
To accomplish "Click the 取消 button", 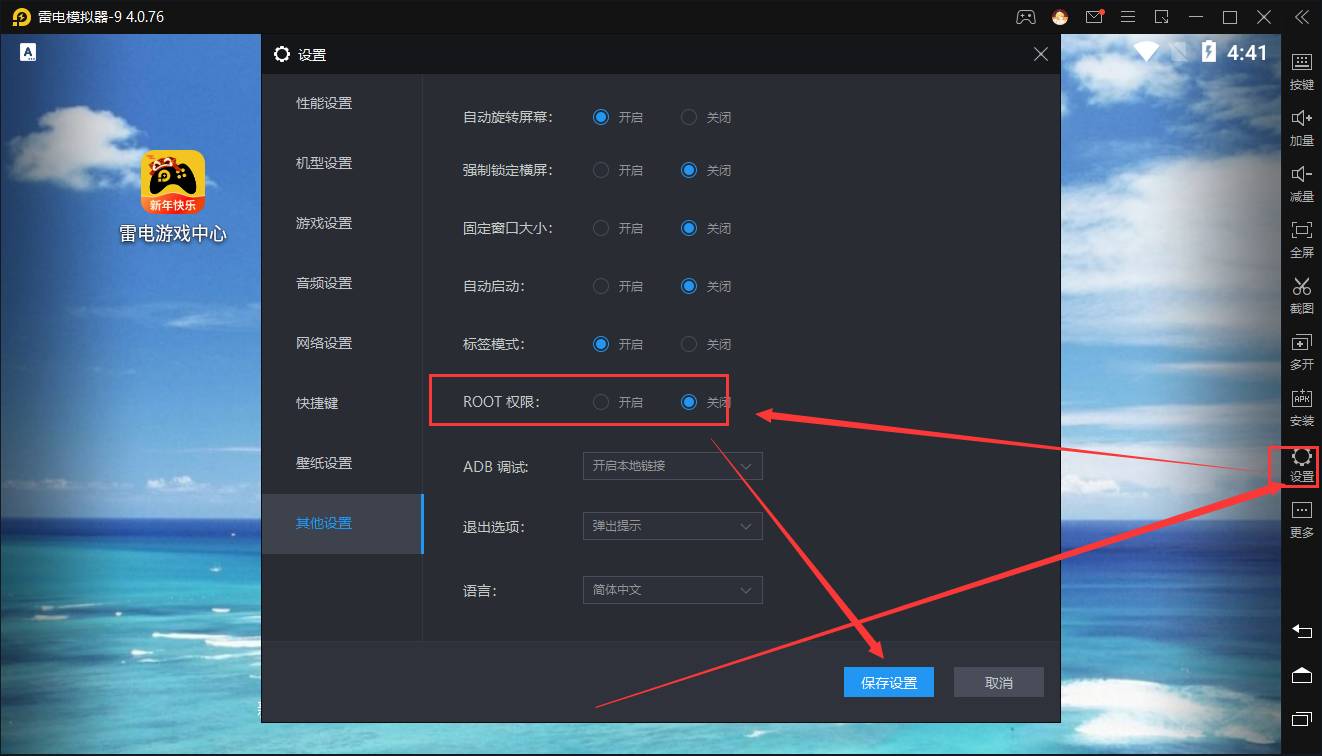I will coord(998,682).
